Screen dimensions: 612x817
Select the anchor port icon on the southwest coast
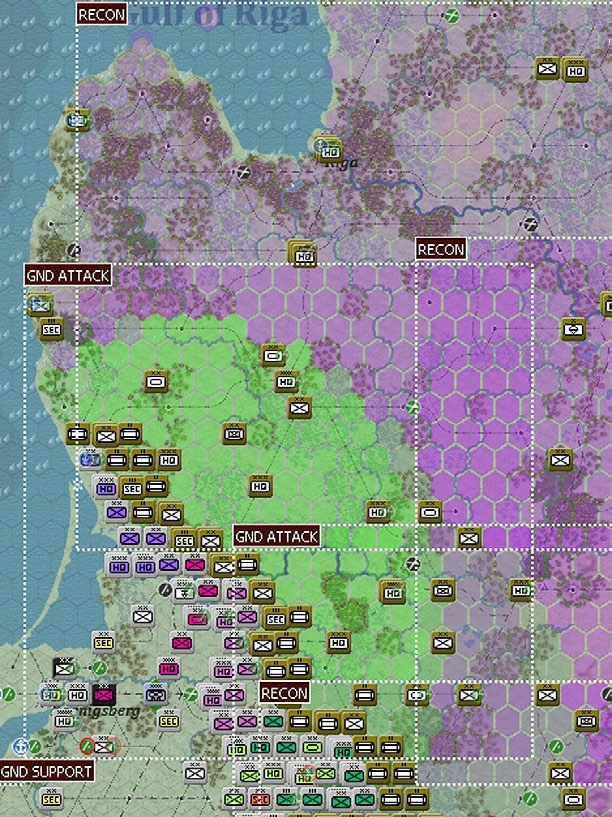click(21, 745)
